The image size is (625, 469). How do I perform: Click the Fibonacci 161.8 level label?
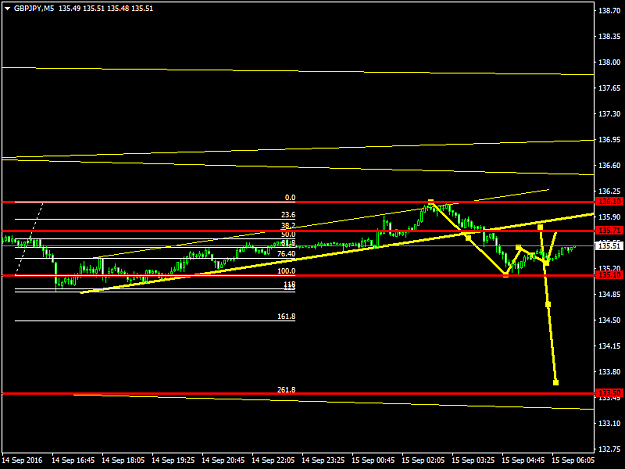[x=286, y=316]
